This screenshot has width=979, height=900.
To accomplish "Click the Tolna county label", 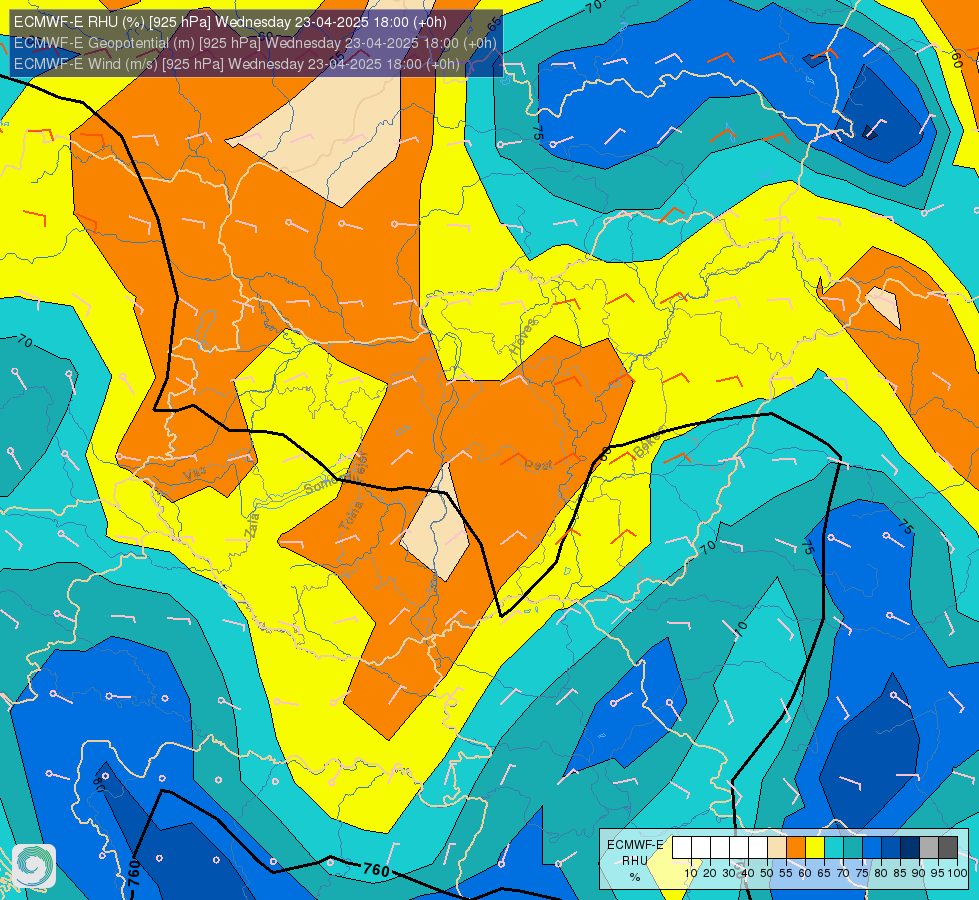I will [x=351, y=516].
